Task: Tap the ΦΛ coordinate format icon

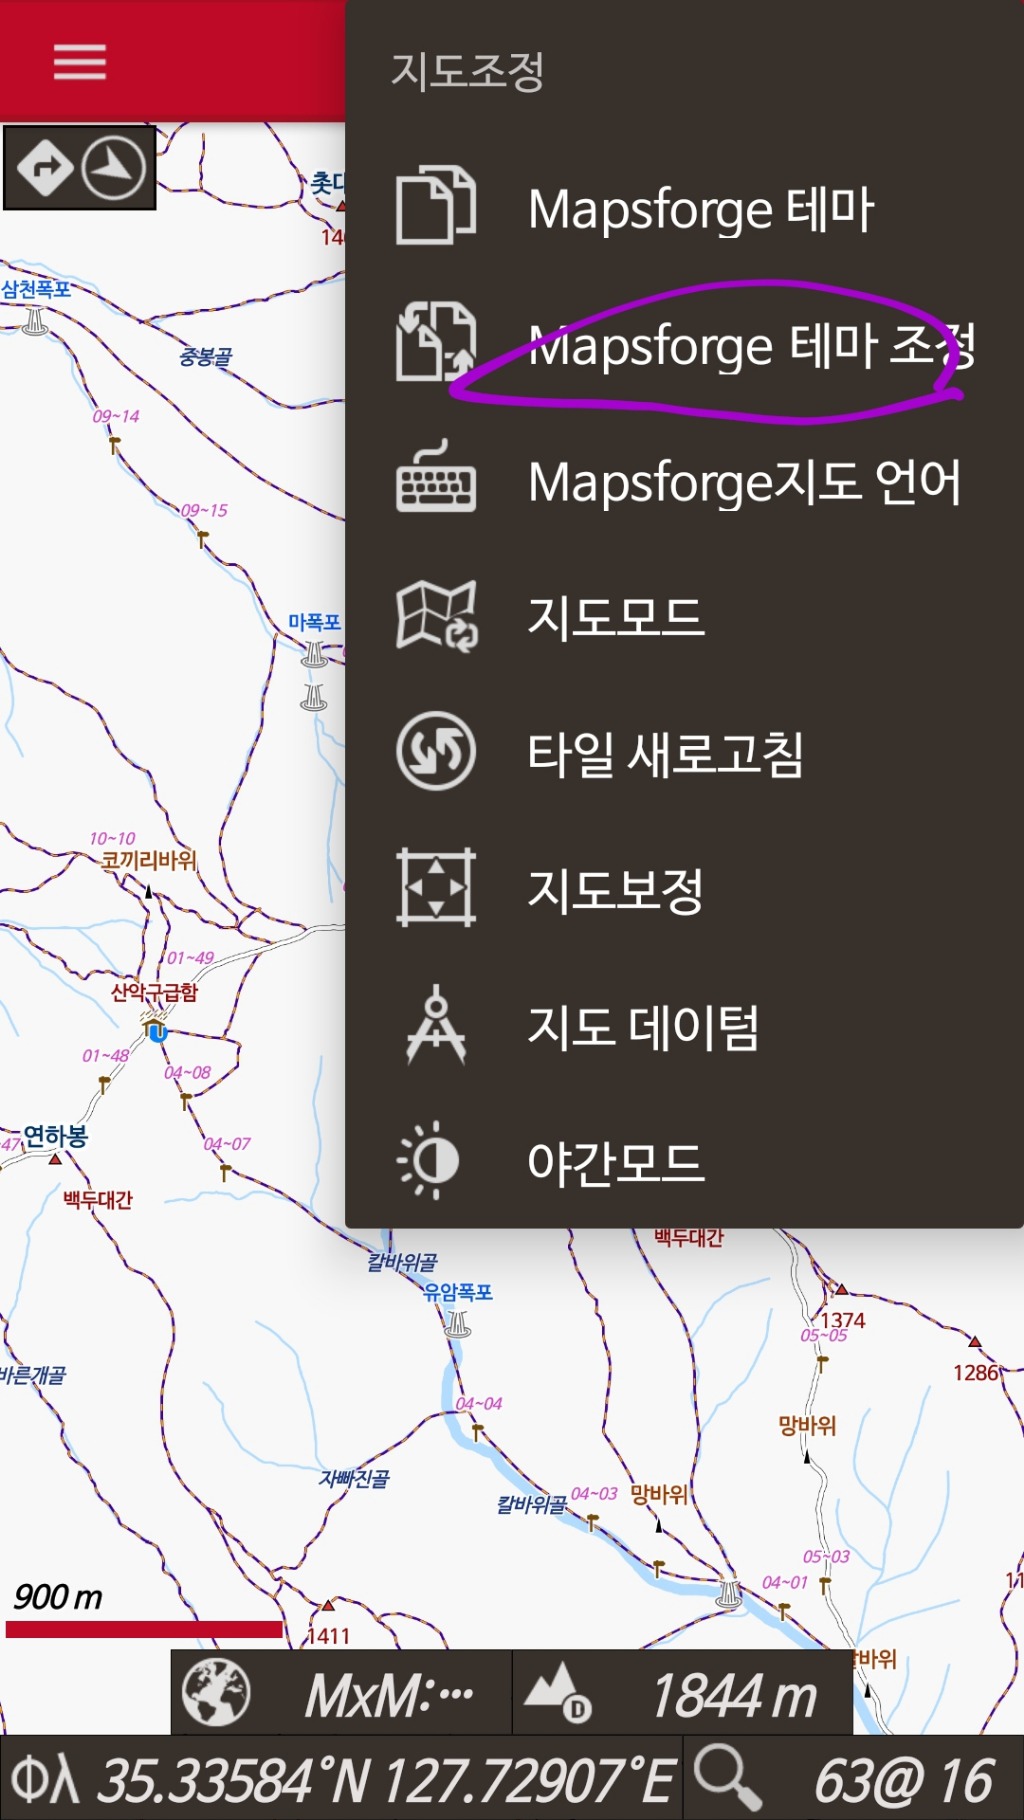Action: click(x=44, y=1781)
